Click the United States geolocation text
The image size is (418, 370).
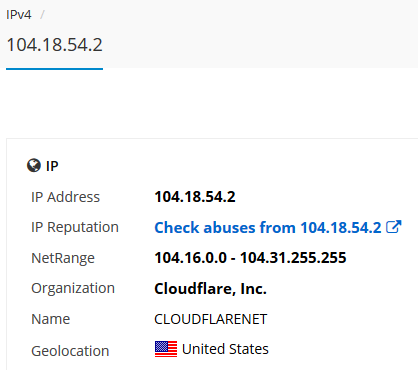[225, 349]
